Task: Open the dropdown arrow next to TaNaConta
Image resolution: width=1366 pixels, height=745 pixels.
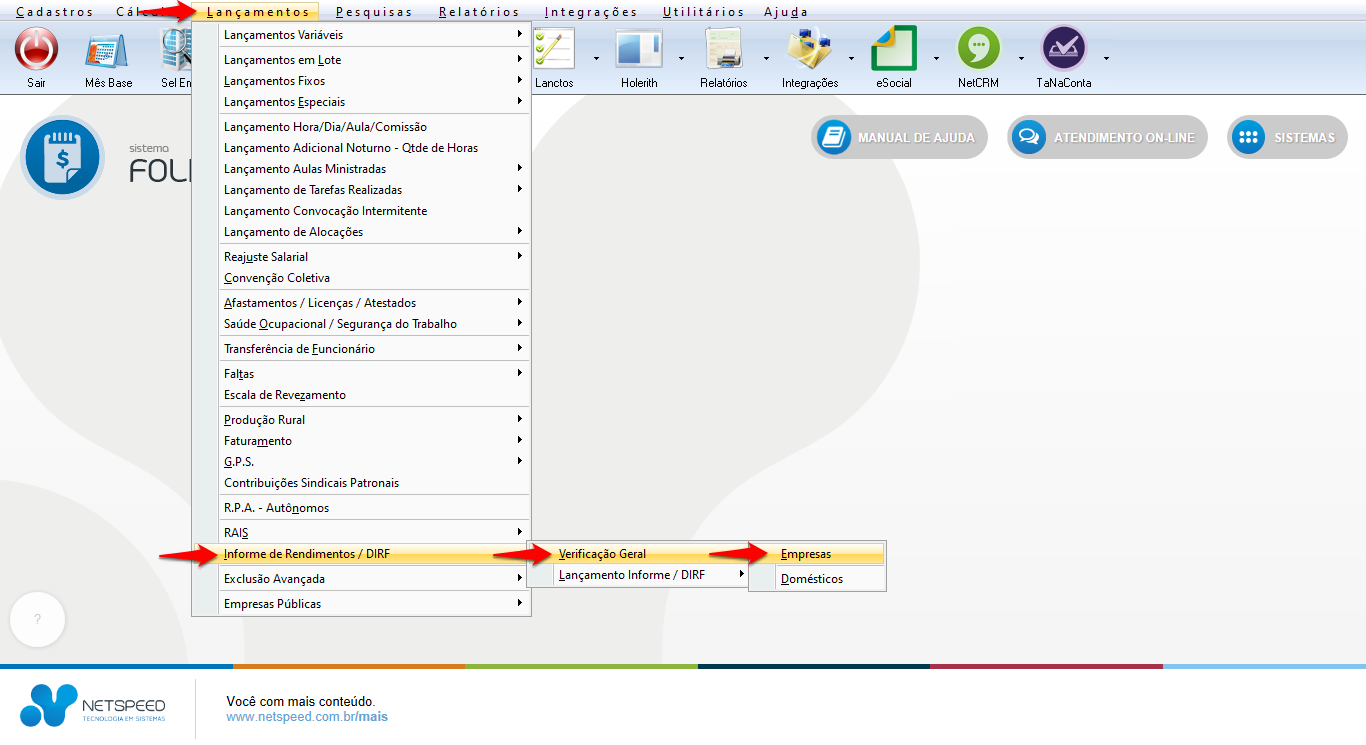Action: point(1106,58)
